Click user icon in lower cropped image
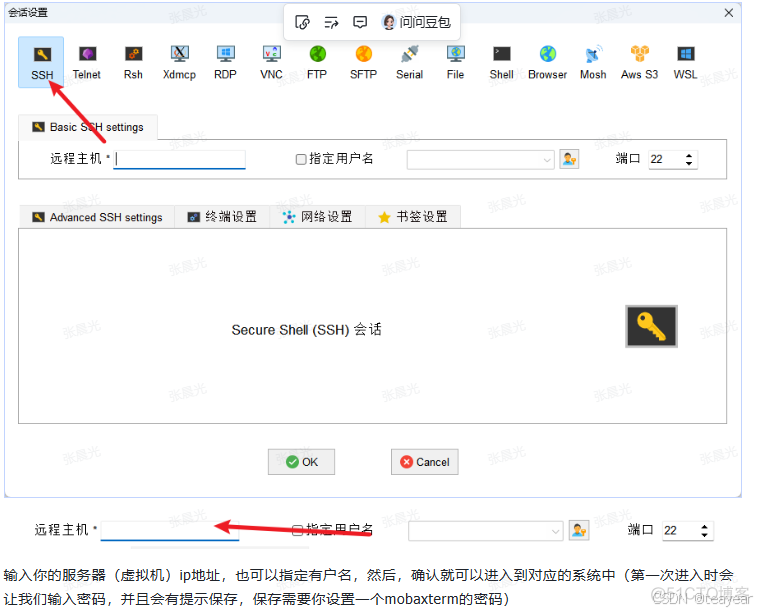The image size is (759, 612). (x=579, y=531)
